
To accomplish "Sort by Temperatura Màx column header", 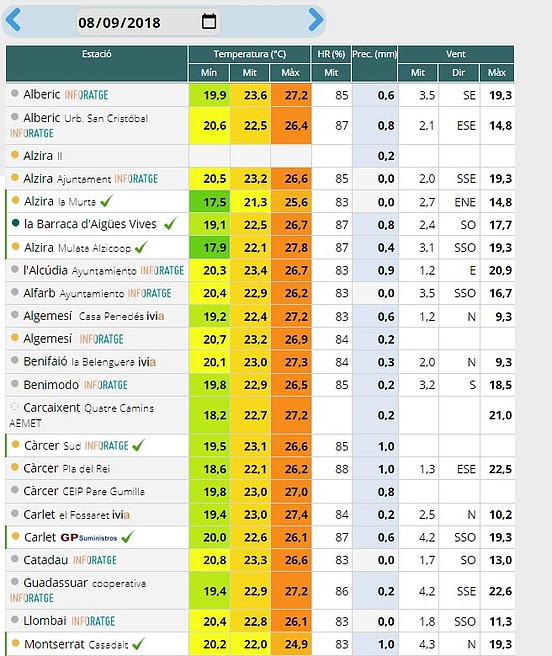I will (x=290, y=73).
